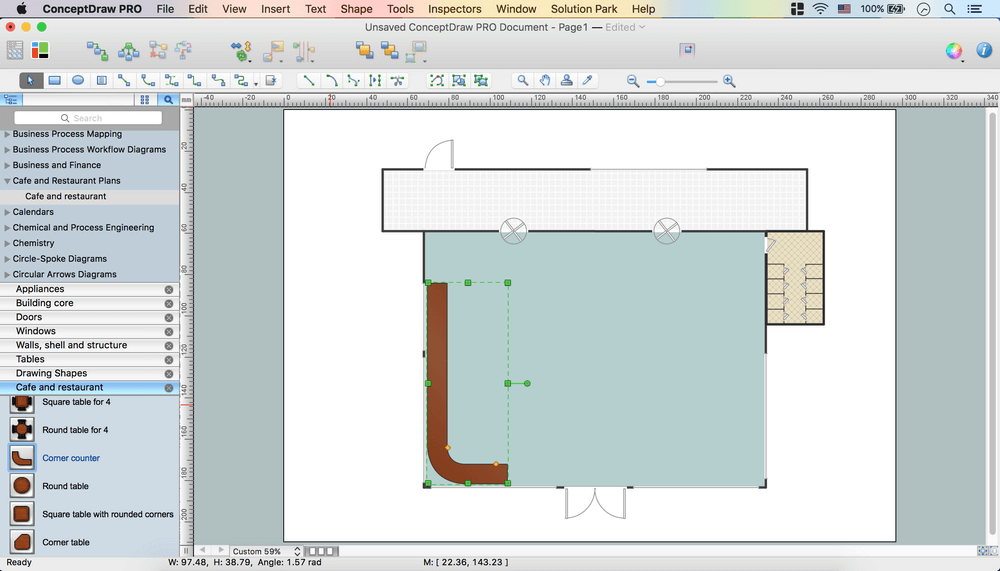Screen dimensions: 1000x571
Task: Open the Walls, shell and structure library
Action: coord(71,345)
